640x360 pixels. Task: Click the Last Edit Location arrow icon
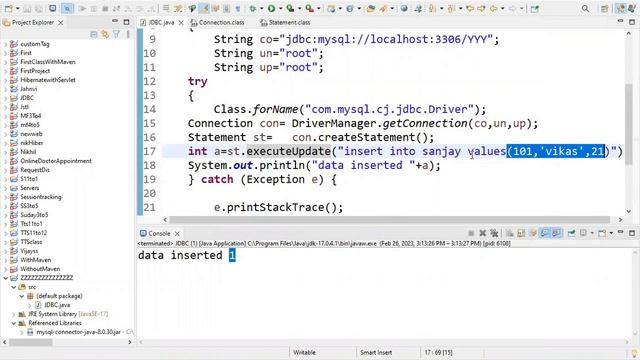(x=470, y=9)
